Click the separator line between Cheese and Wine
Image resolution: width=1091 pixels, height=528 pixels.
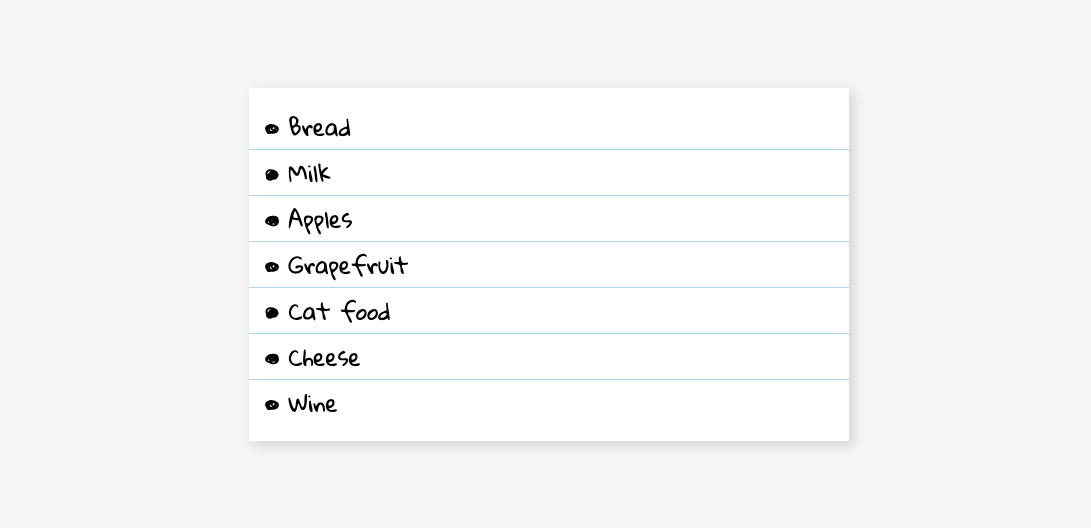pyautogui.click(x=549, y=380)
